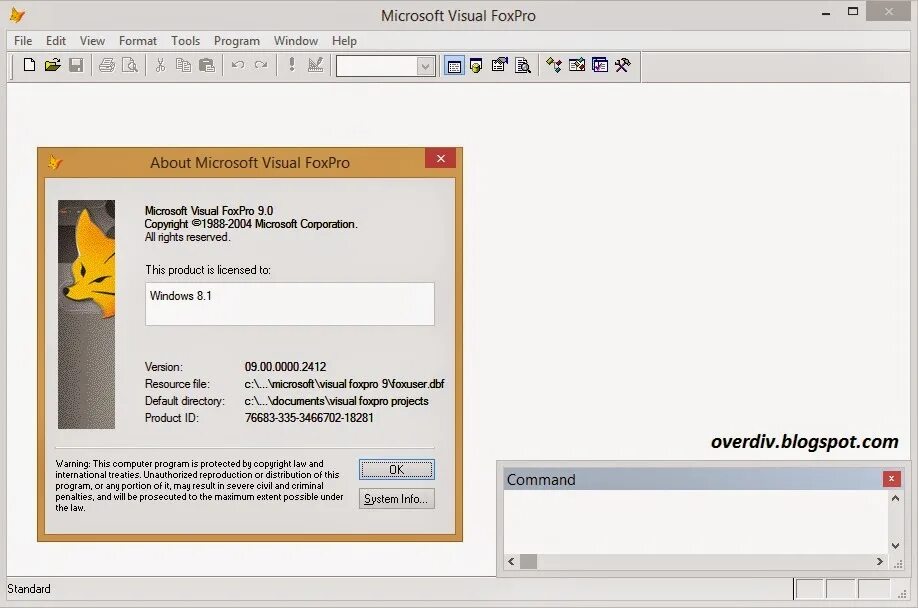Viewport: 918px width, 608px height.
Task: Close the Command window
Action: [891, 479]
